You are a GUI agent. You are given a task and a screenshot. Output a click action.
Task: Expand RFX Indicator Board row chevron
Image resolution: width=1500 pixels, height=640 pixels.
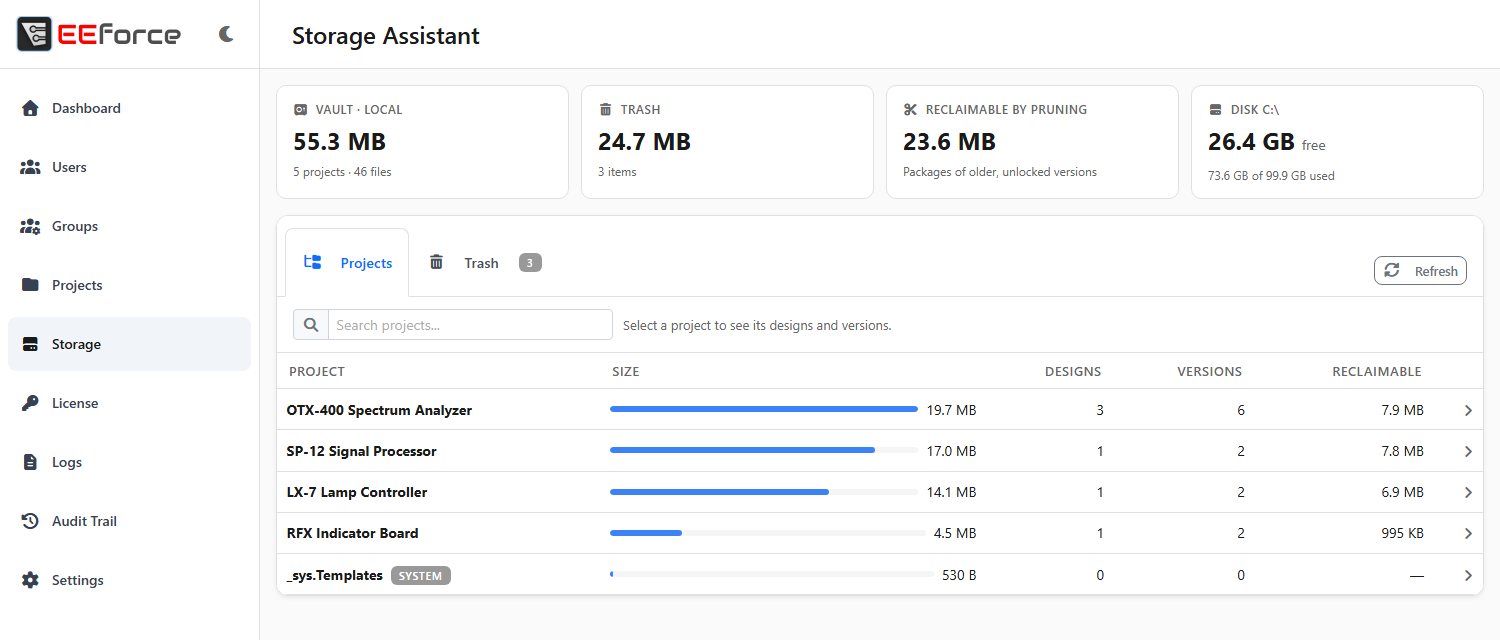click(x=1468, y=533)
